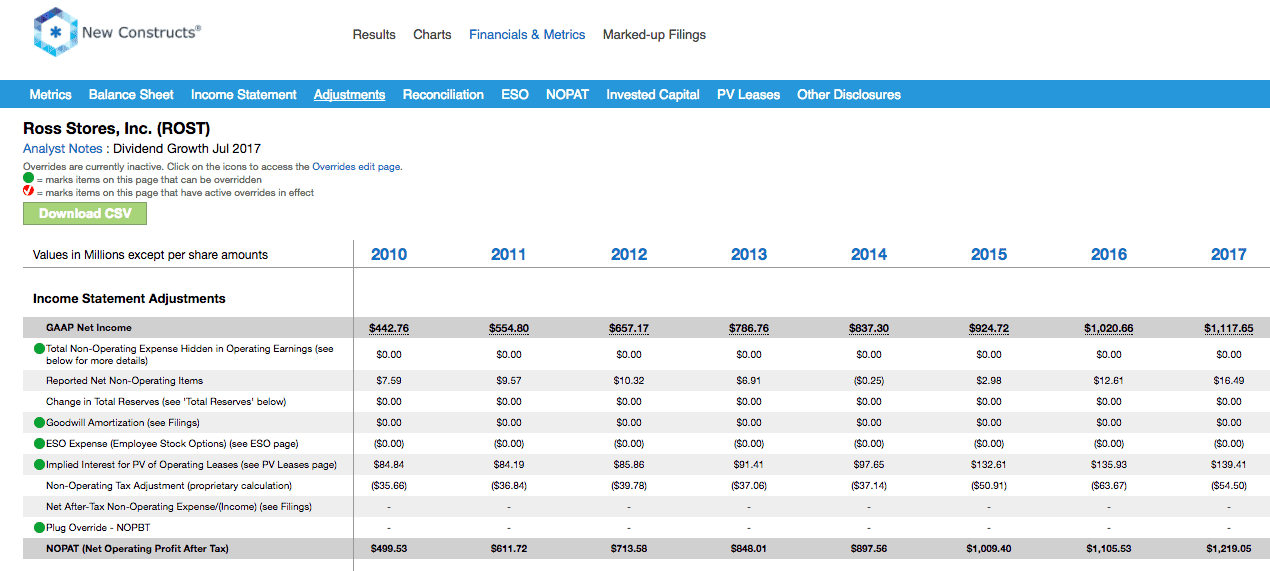Viewport: 1270px width, 571px height.
Task: Open the PV Leases tab
Action: point(748,95)
